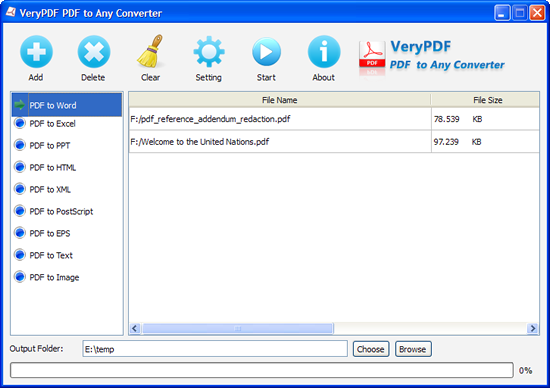Maximize the VeryPDF window
This screenshot has height=388, width=550.
[x=519, y=13]
